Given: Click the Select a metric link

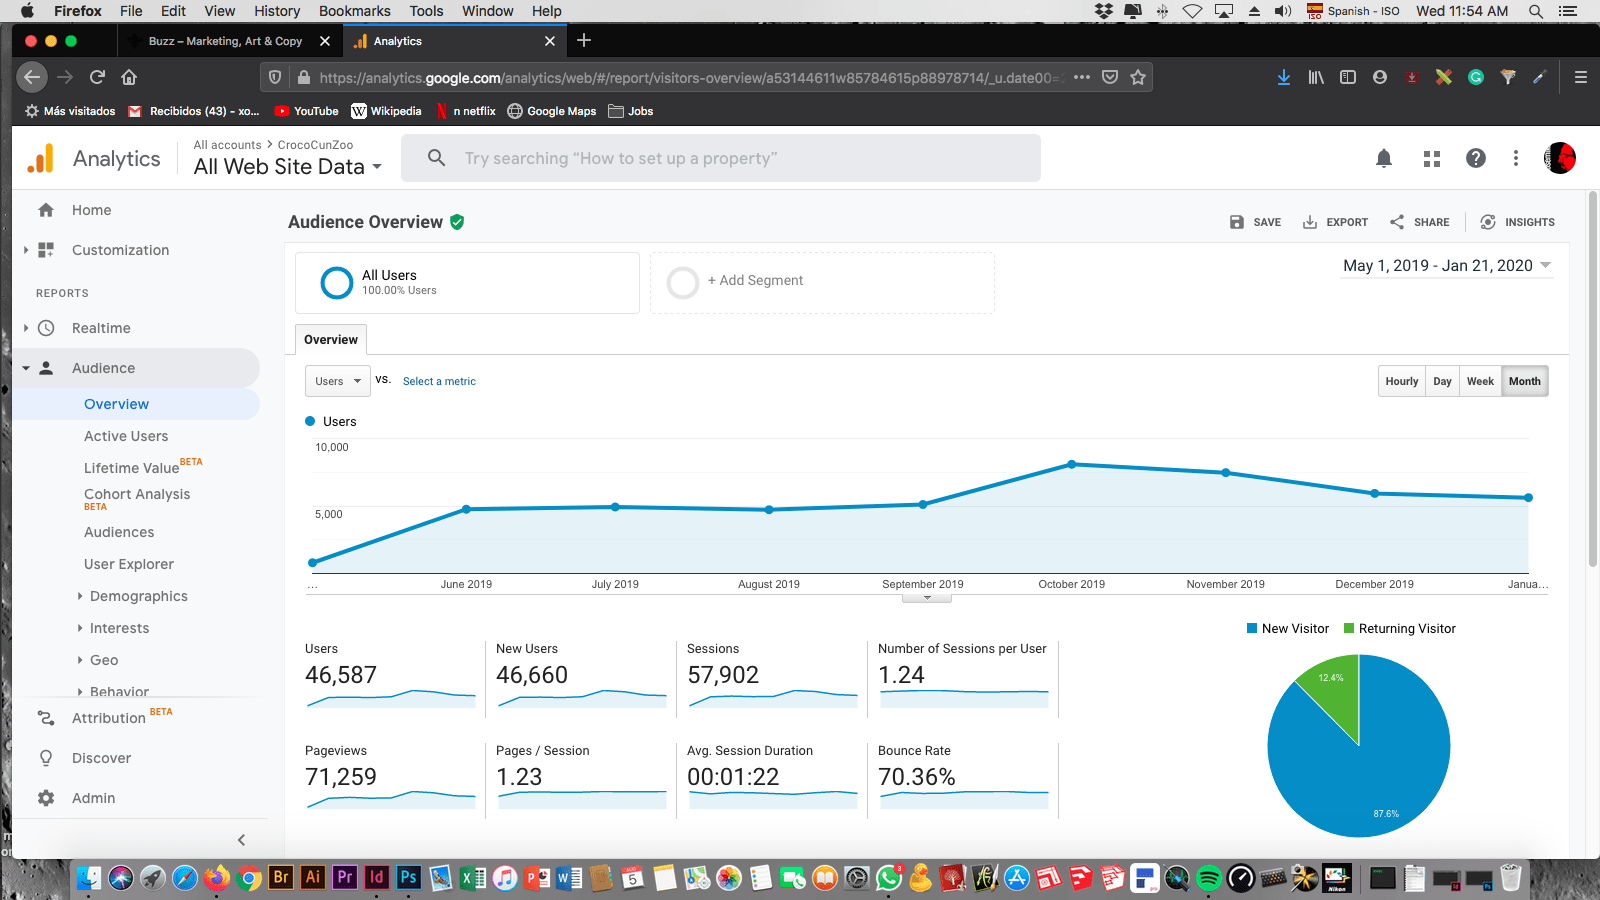Looking at the screenshot, I should click(x=439, y=381).
